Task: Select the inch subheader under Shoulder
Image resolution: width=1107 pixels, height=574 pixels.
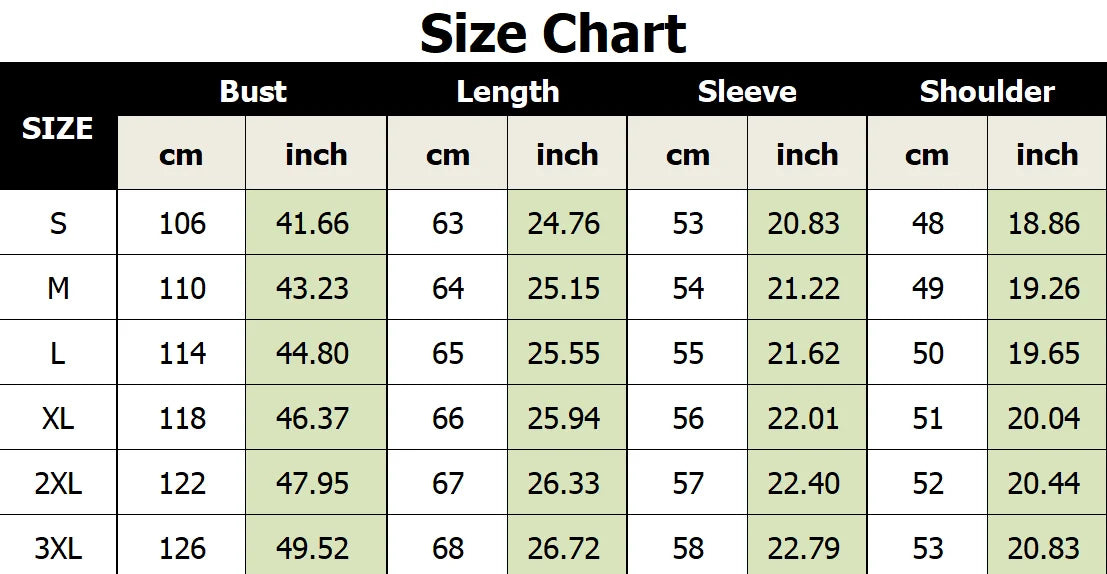Action: [1047, 155]
